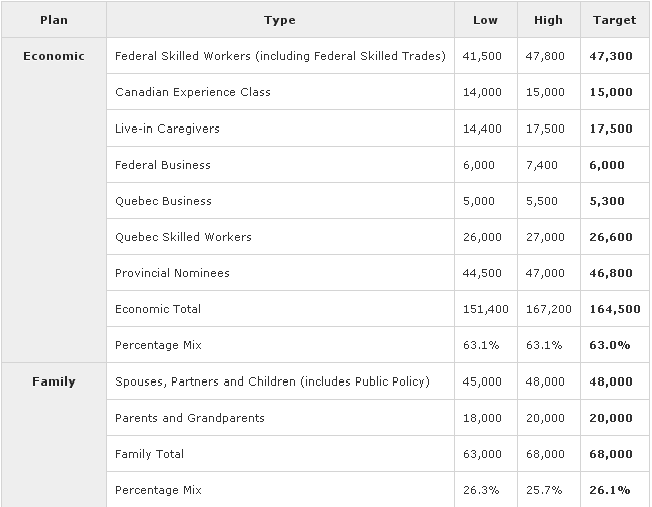Click the Provincial Nominees type cell
Image resolution: width=652 pixels, height=507 pixels.
[172, 273]
